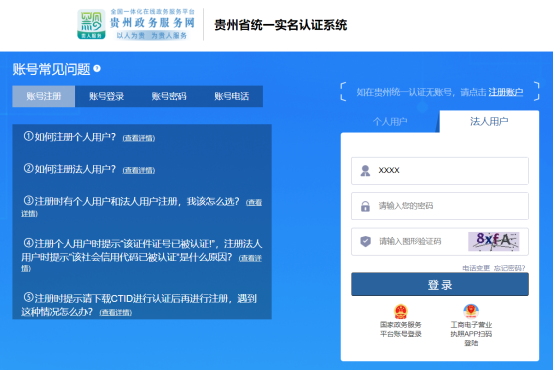The height and width of the screenshot is (371, 554).
Task: Click the 贵州省统一实名认证系统 title
Action: coord(281,25)
